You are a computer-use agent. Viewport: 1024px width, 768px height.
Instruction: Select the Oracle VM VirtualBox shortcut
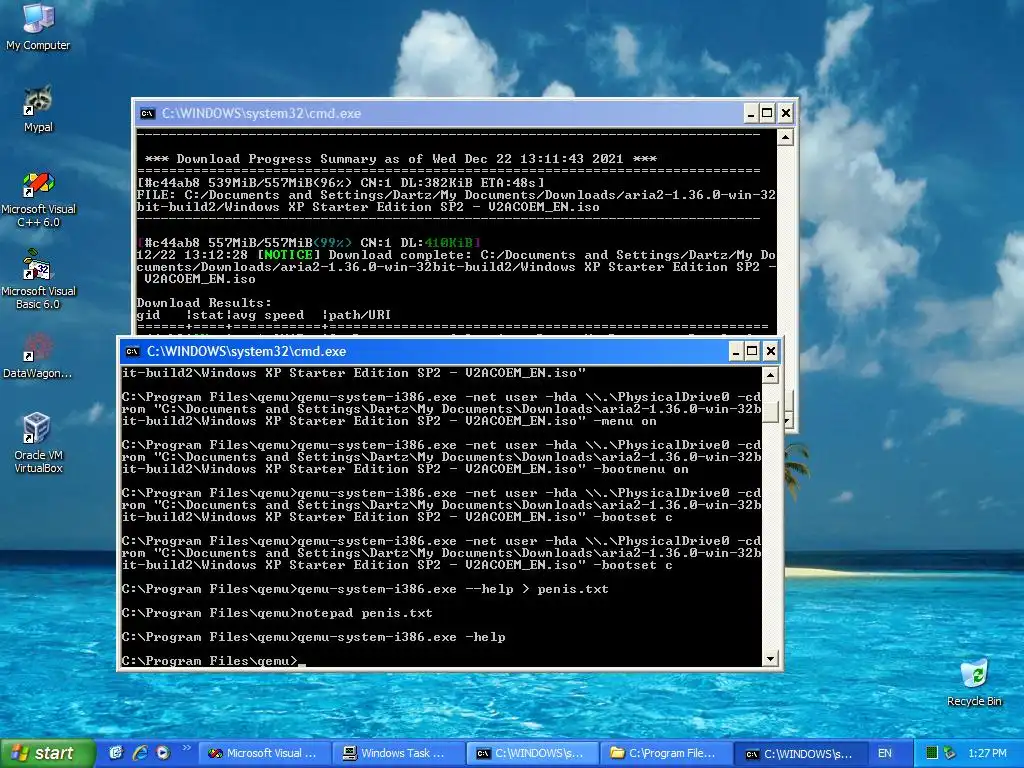(x=38, y=443)
